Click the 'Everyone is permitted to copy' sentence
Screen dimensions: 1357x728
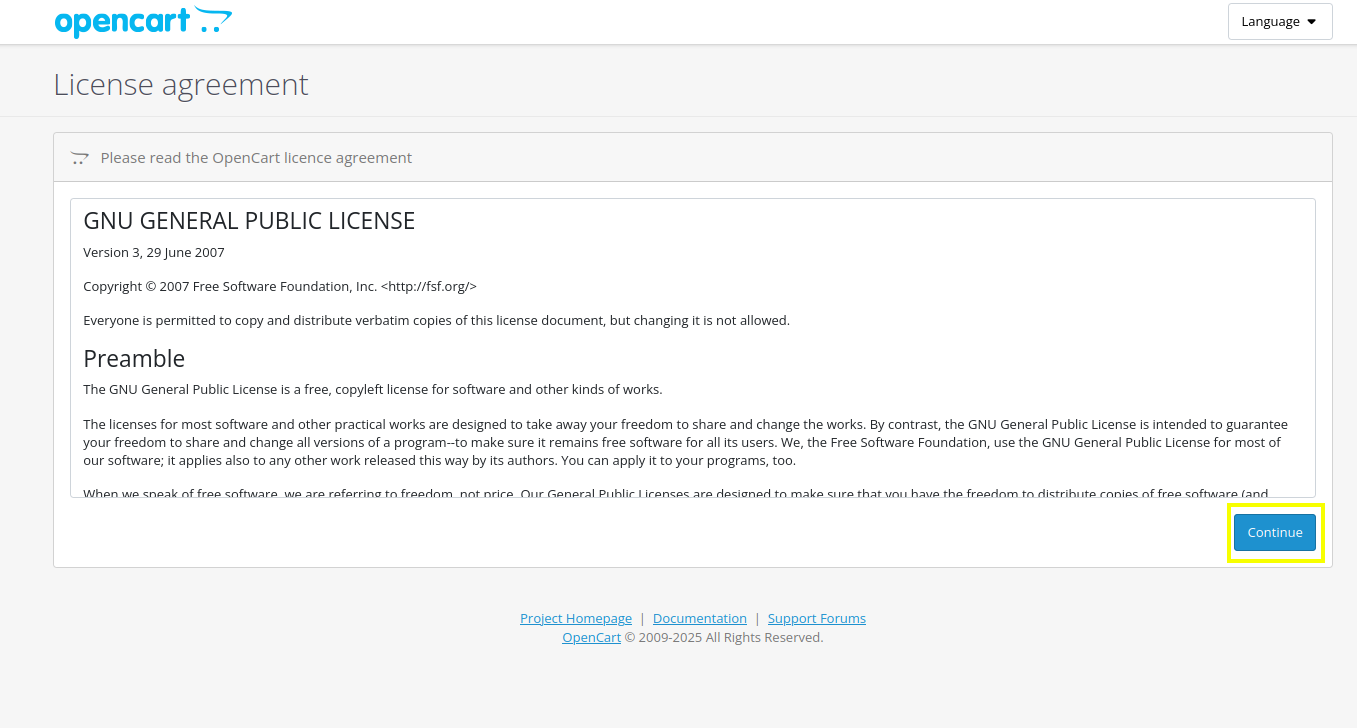click(436, 320)
